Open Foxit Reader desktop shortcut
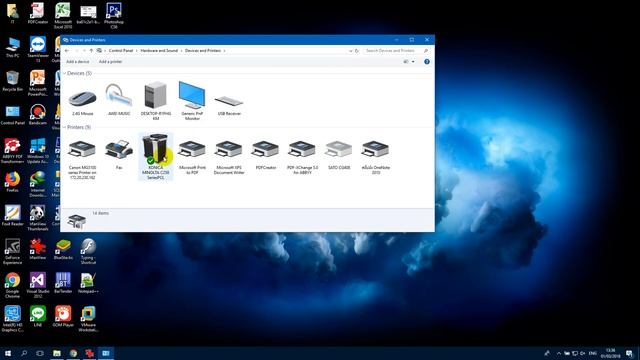 tap(12, 216)
